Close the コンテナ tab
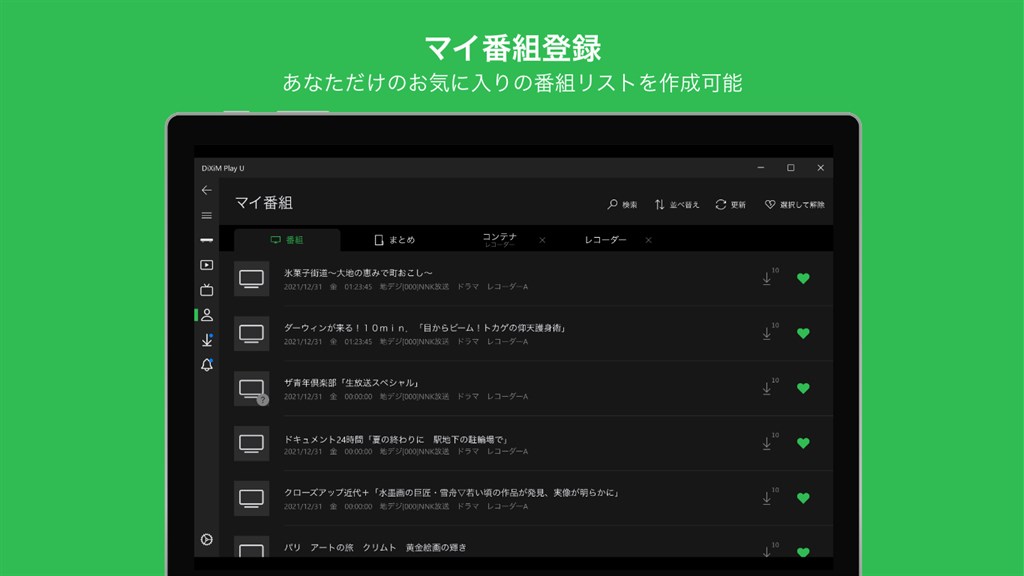Image resolution: width=1024 pixels, height=576 pixels. (x=542, y=240)
